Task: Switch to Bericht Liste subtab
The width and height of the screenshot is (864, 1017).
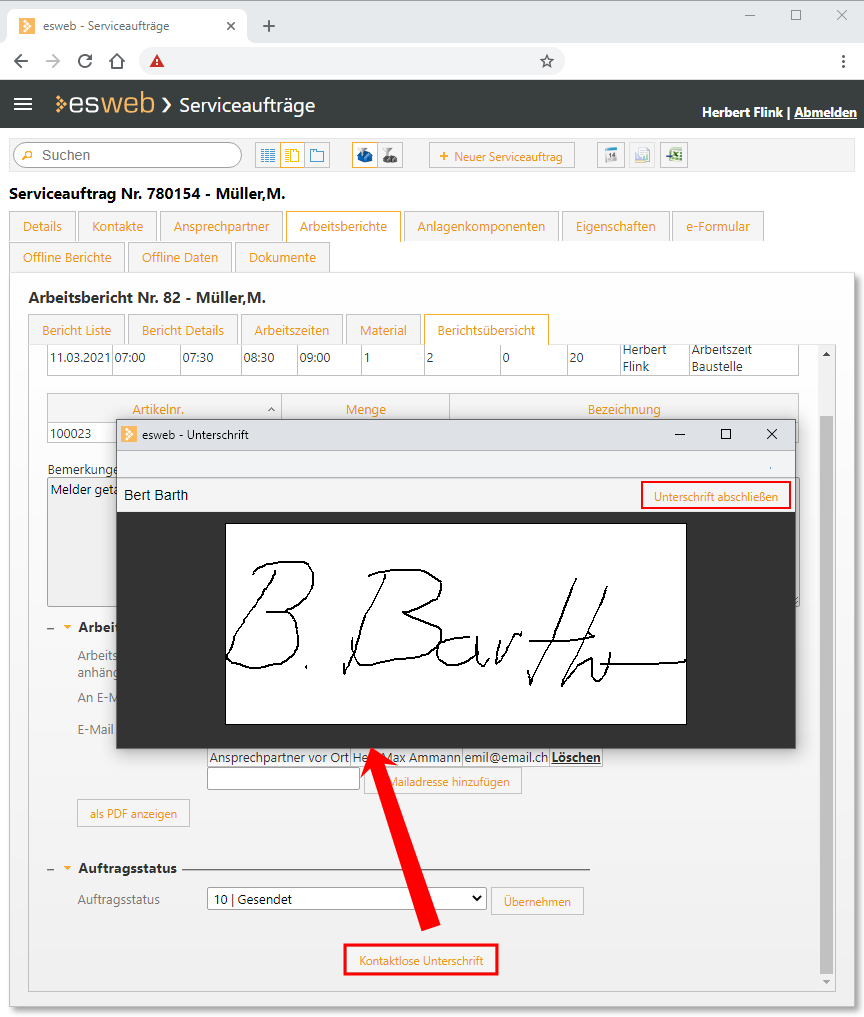Action: (x=77, y=330)
